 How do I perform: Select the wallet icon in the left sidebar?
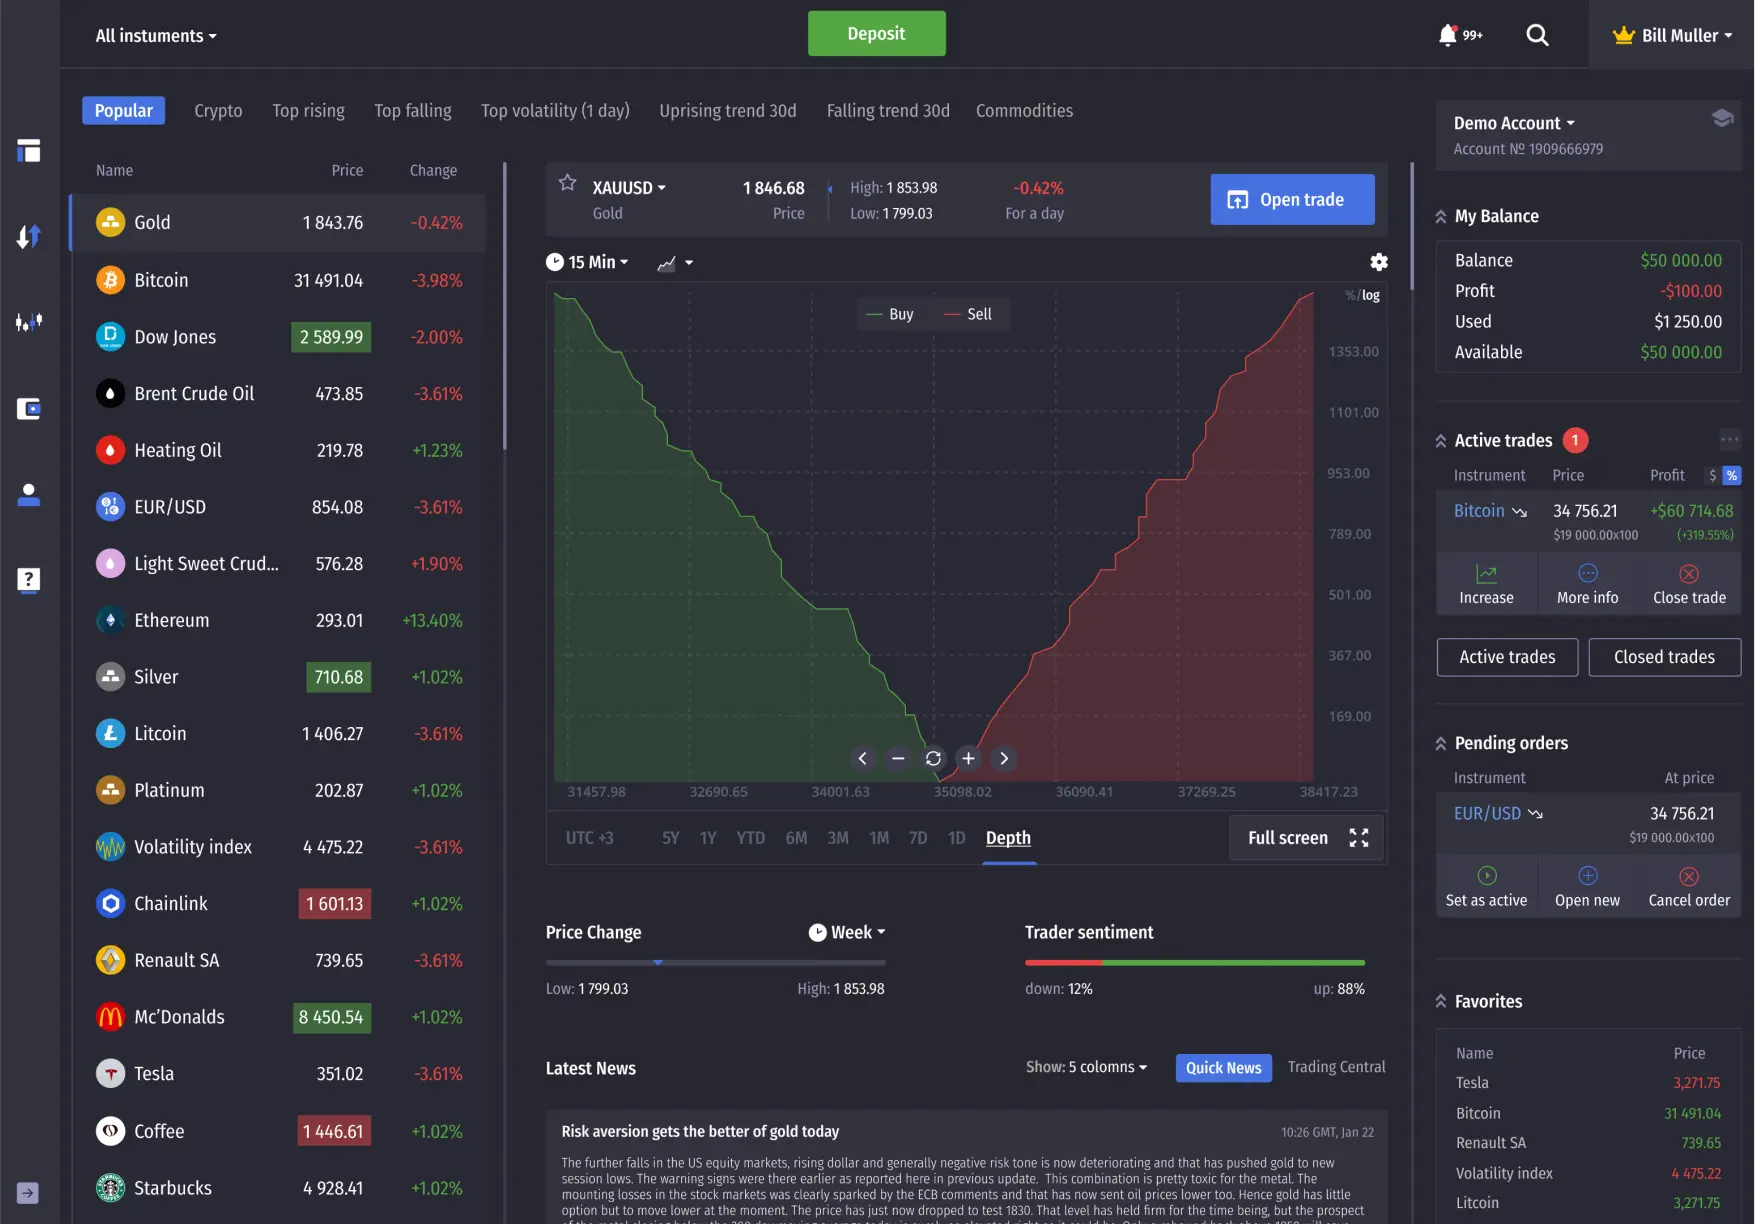point(28,409)
